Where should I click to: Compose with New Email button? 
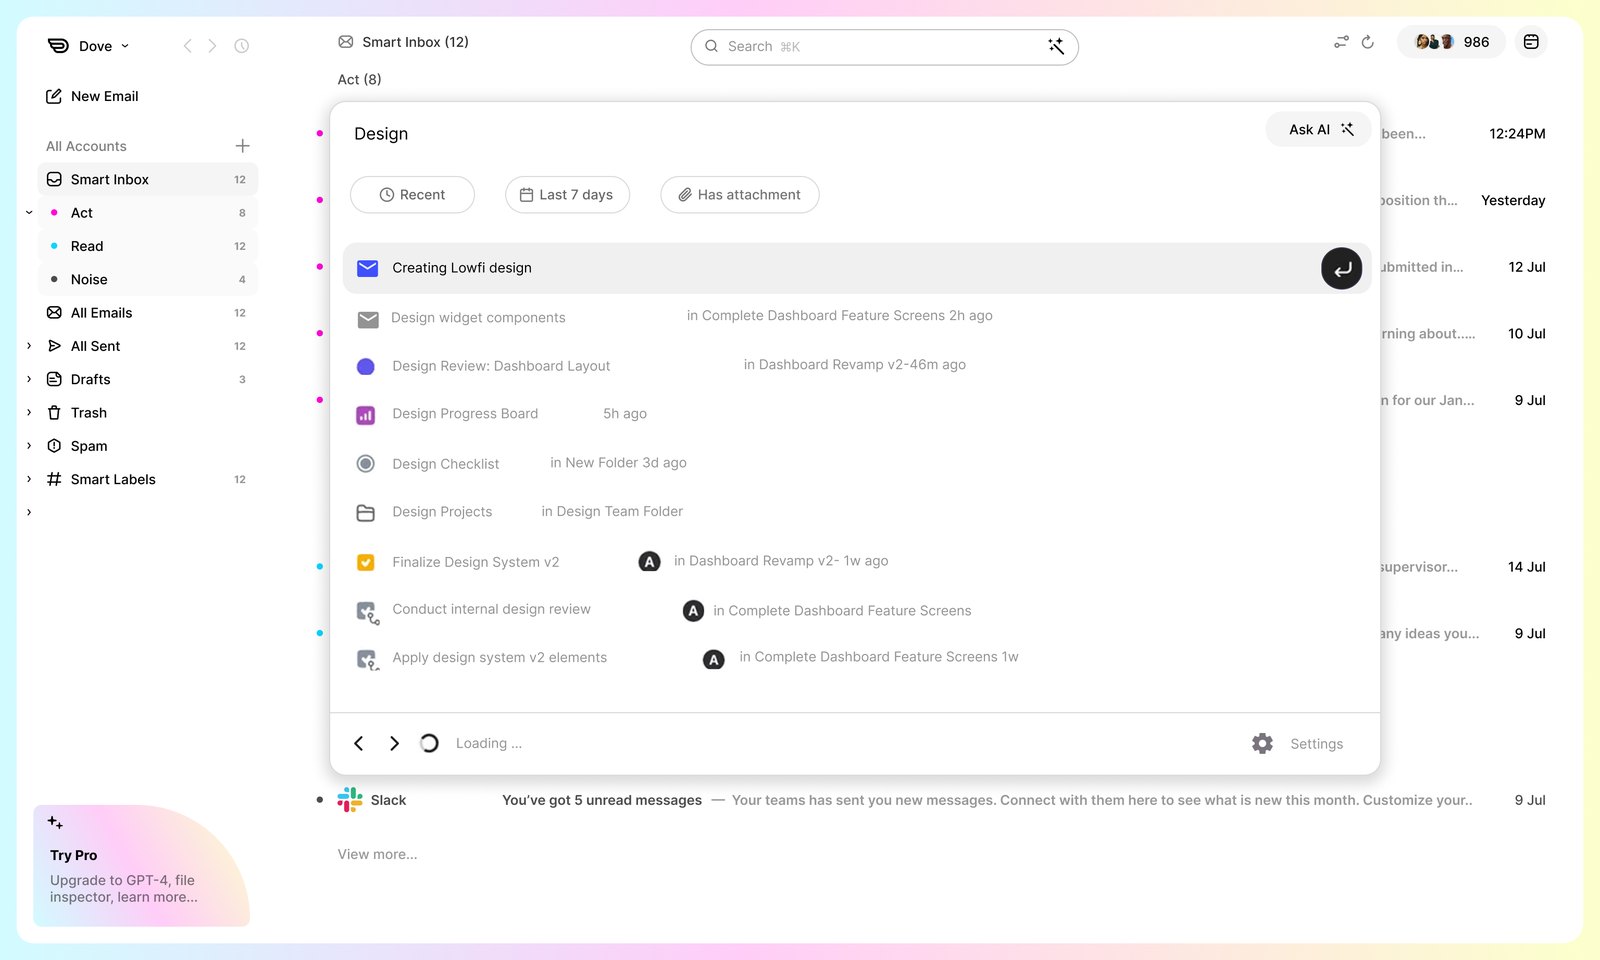(x=92, y=96)
